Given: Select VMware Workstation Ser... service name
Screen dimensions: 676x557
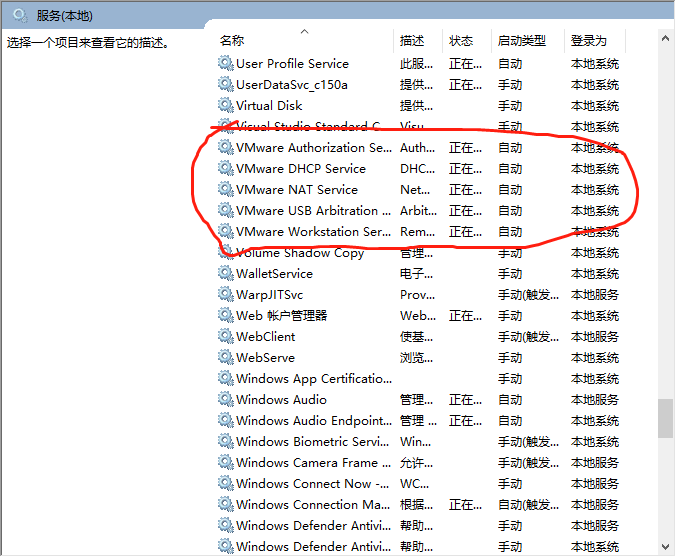Looking at the screenshot, I should (314, 232).
